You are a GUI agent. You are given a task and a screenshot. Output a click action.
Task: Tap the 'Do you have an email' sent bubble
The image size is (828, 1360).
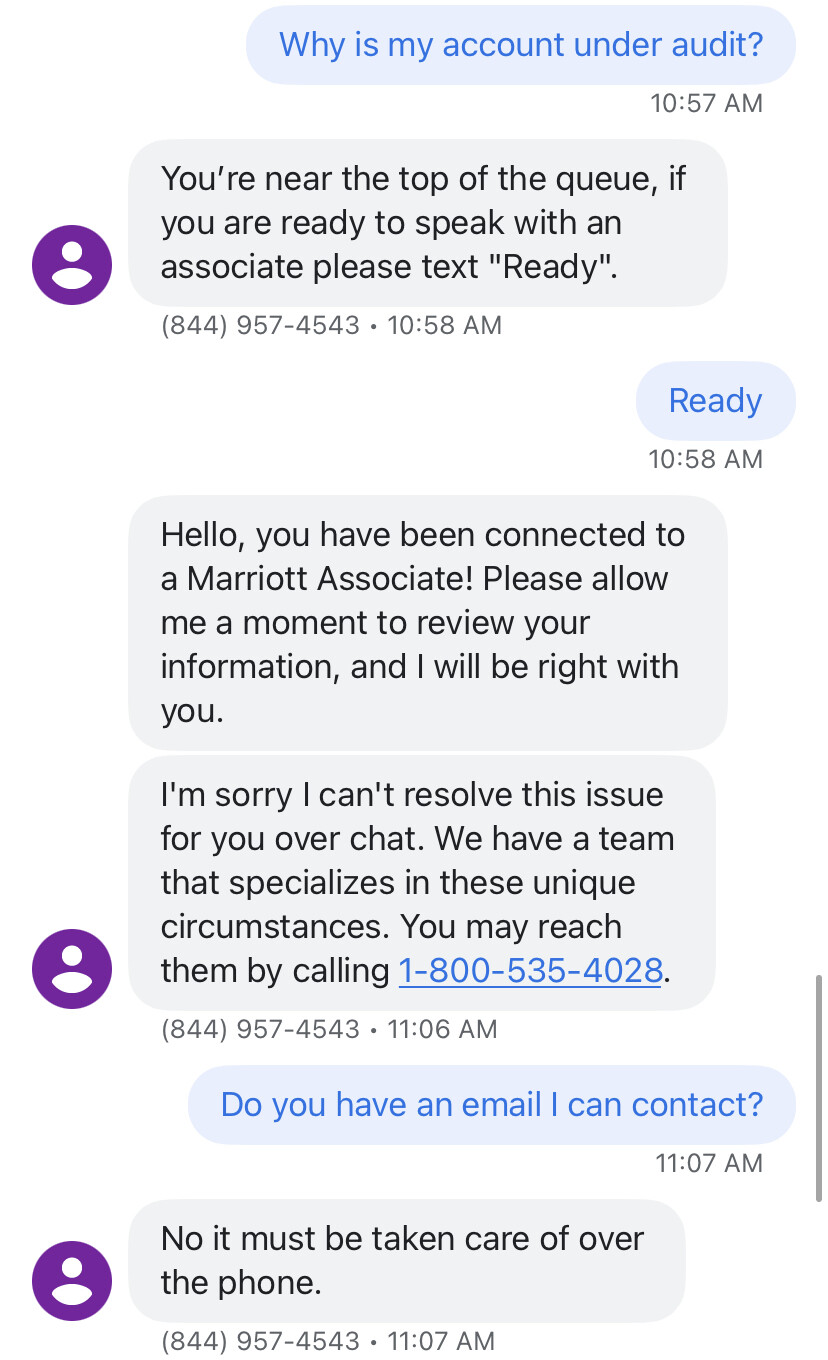click(492, 1105)
